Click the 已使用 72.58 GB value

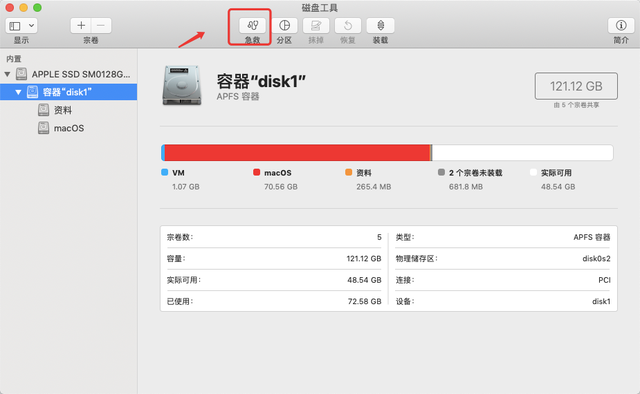[364, 301]
